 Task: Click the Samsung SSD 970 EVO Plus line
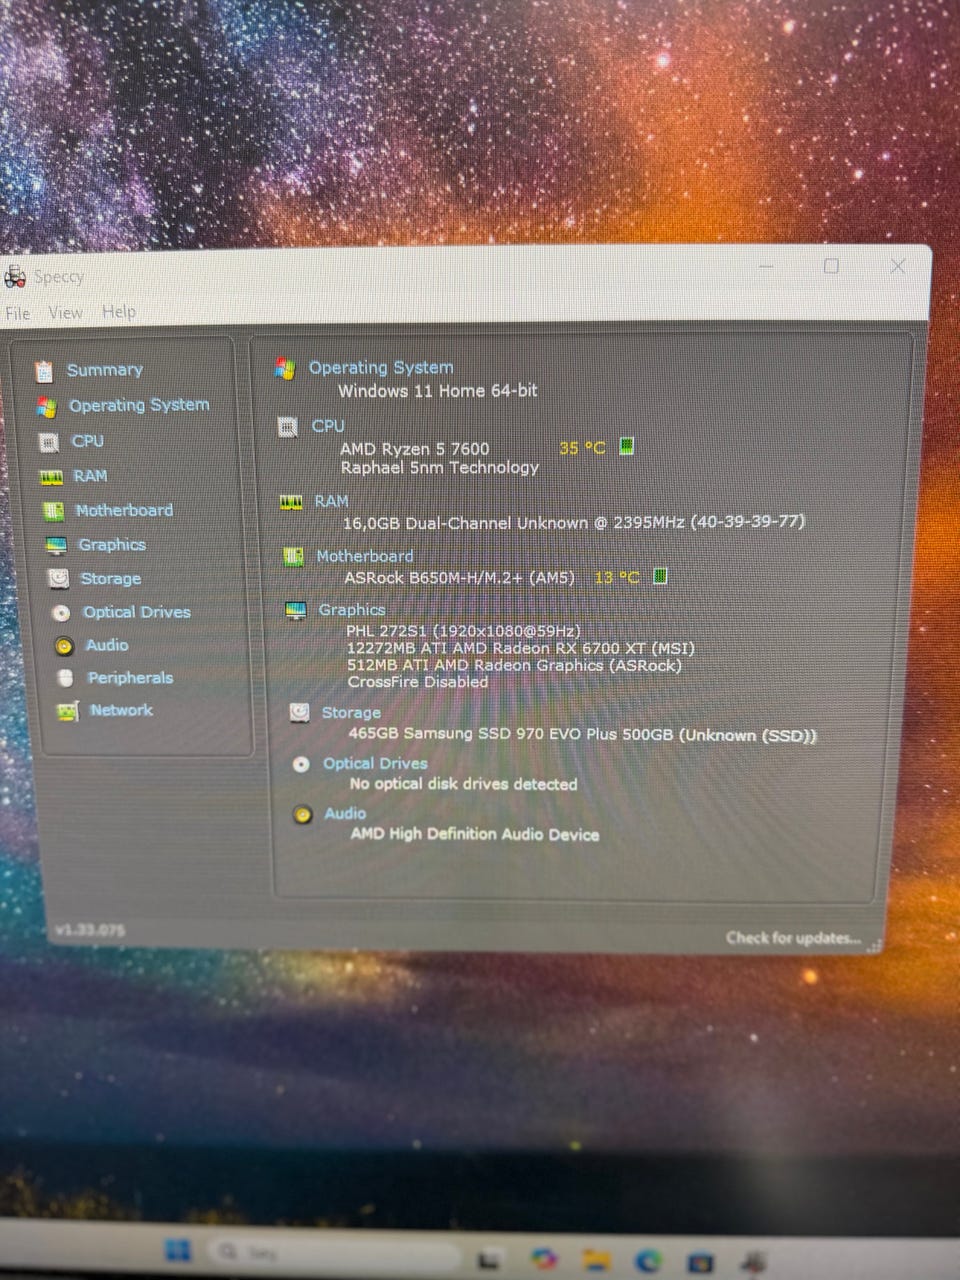point(583,735)
